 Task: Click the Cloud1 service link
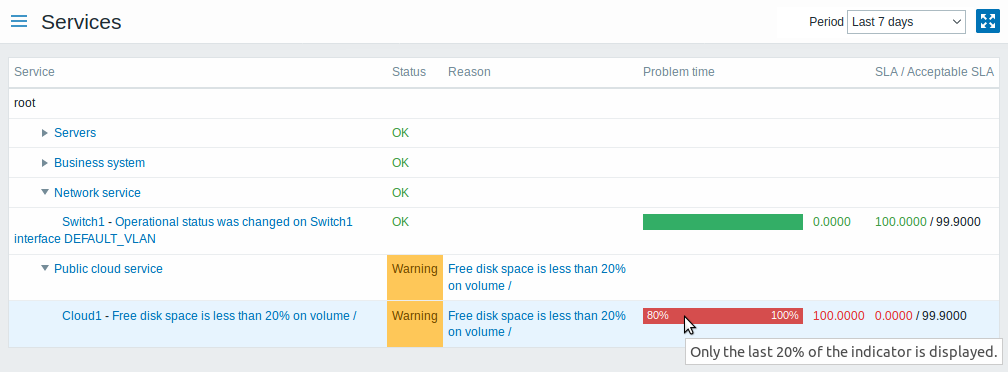coord(82,315)
